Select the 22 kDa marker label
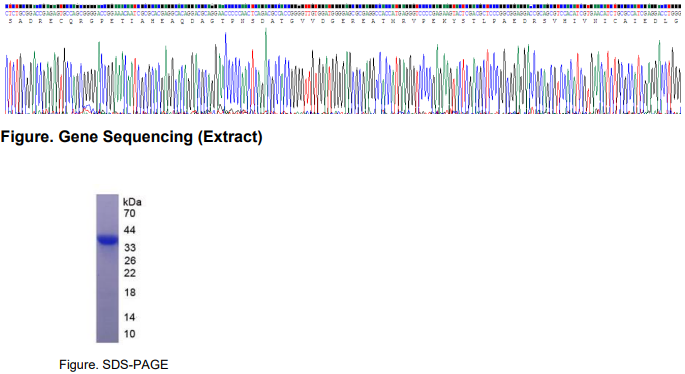 pyautogui.click(x=130, y=274)
